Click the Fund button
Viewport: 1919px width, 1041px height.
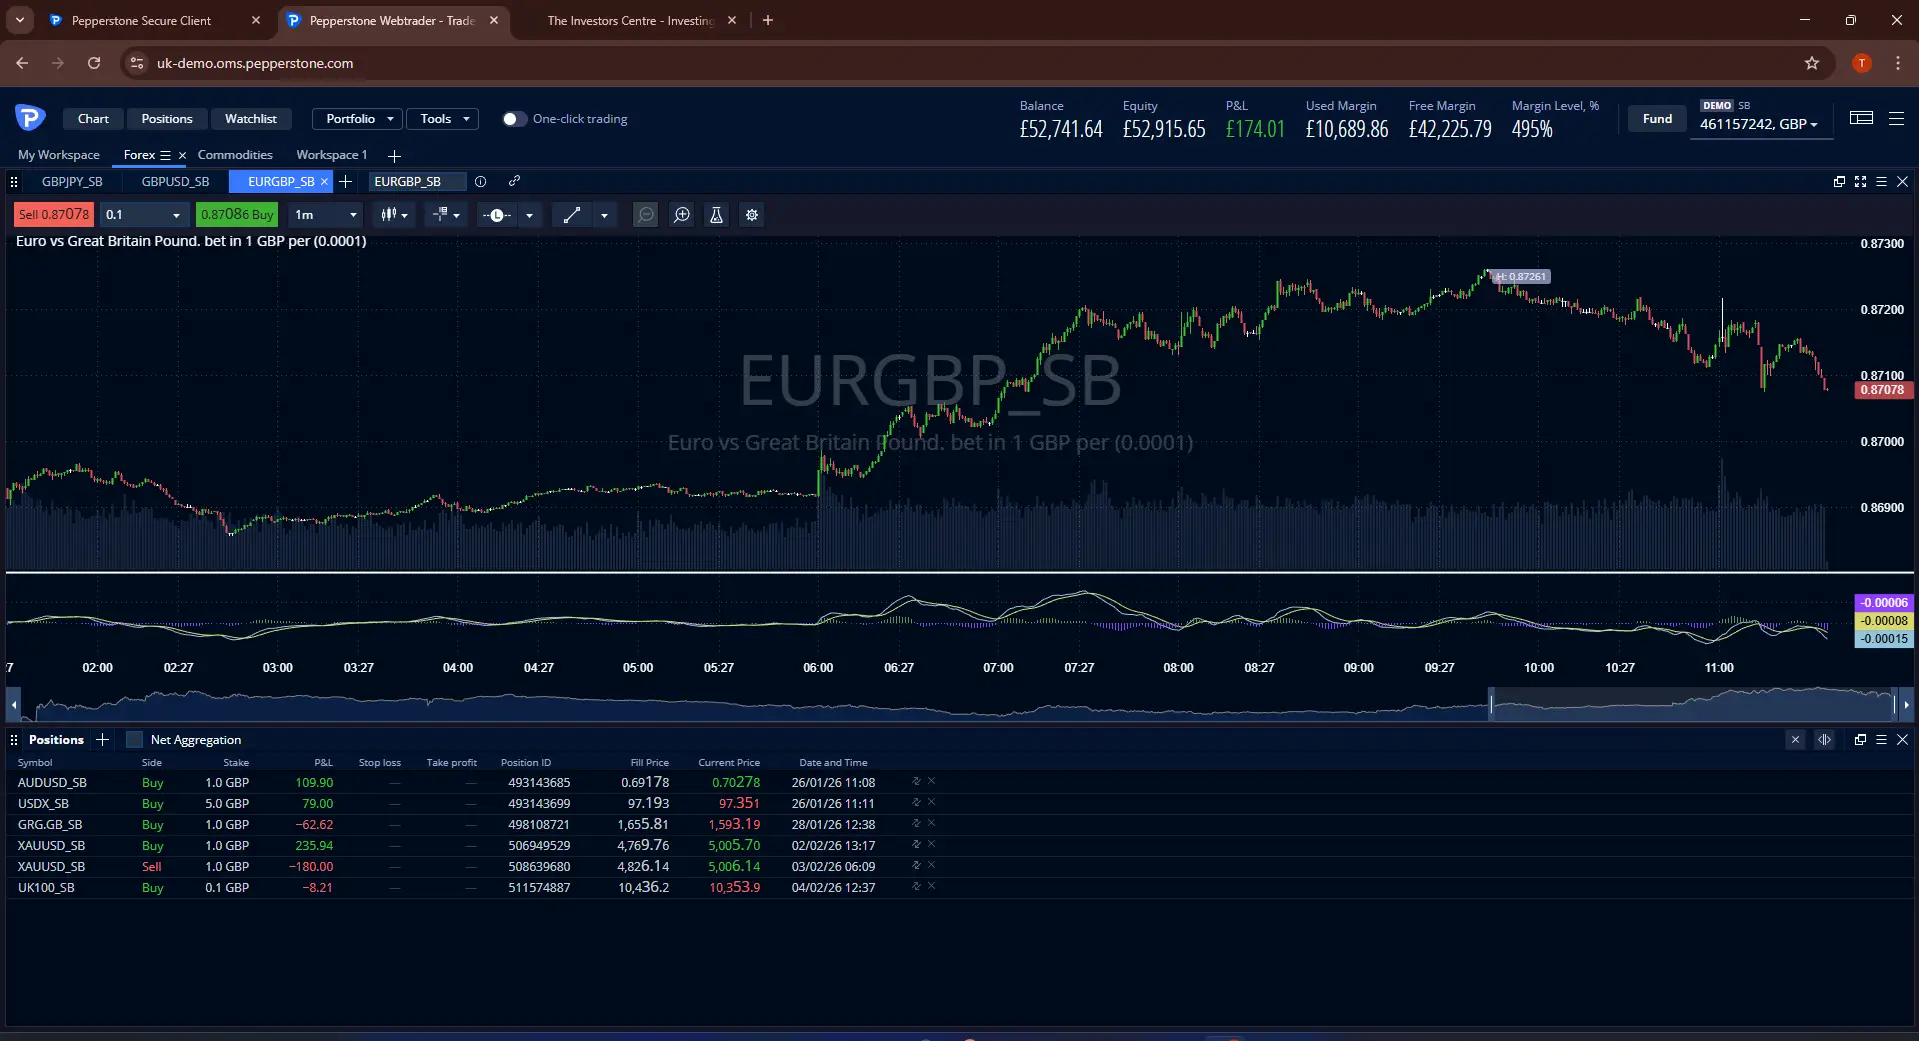1656,118
